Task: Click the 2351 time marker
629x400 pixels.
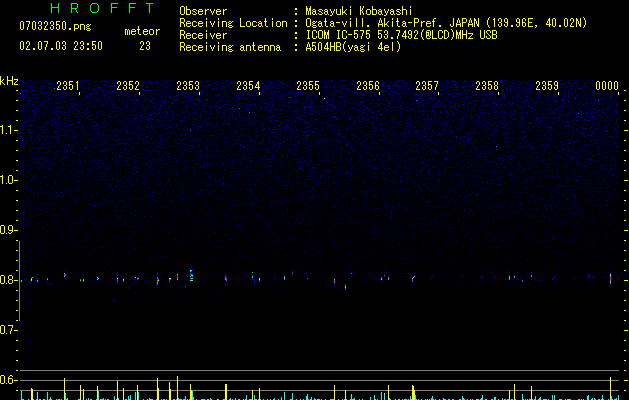Action: click(x=68, y=86)
